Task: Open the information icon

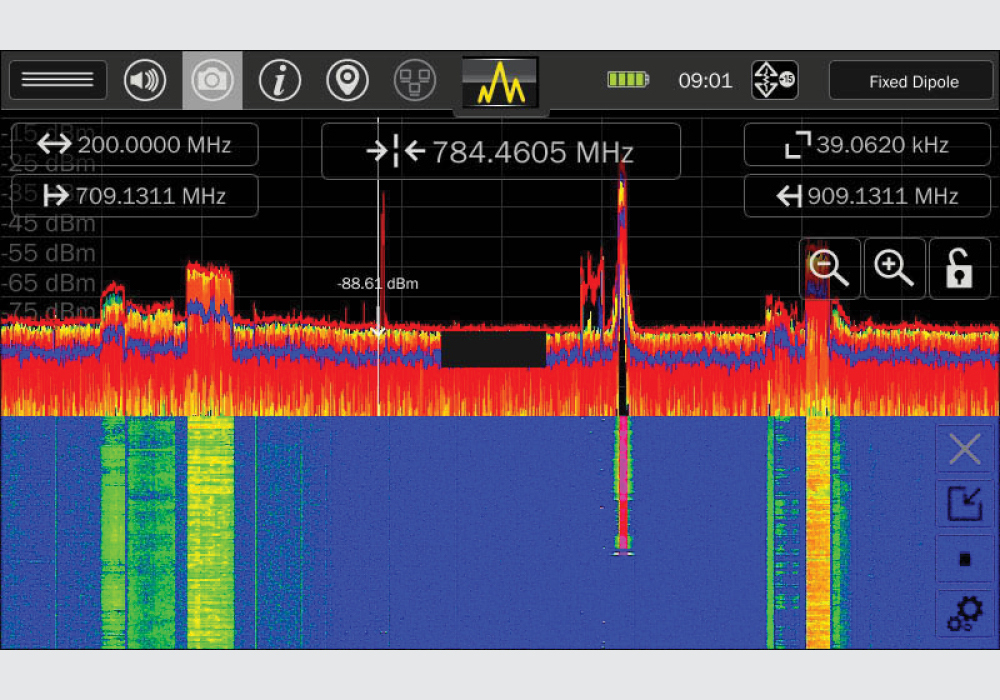Action: (x=280, y=81)
